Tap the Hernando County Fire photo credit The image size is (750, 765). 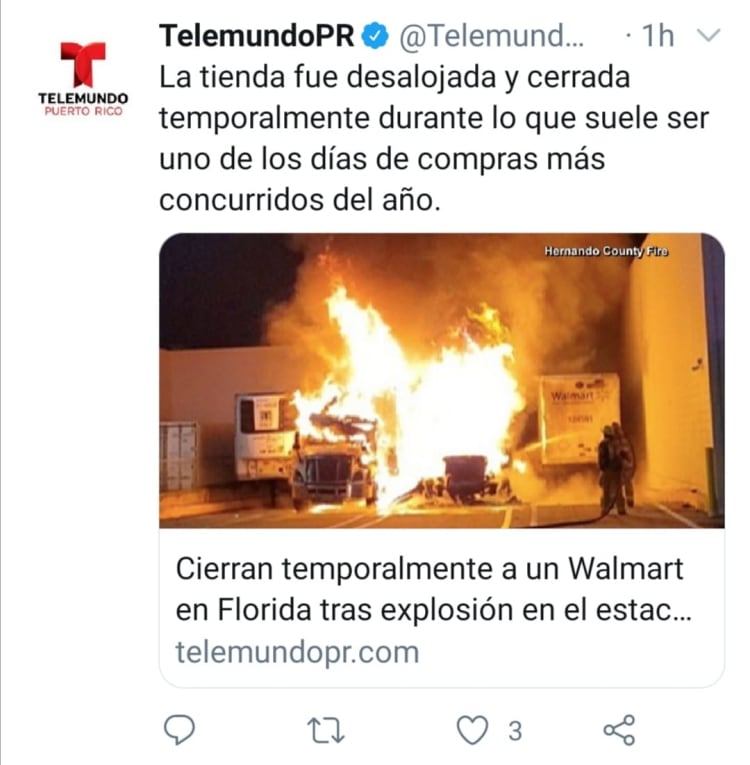click(606, 251)
